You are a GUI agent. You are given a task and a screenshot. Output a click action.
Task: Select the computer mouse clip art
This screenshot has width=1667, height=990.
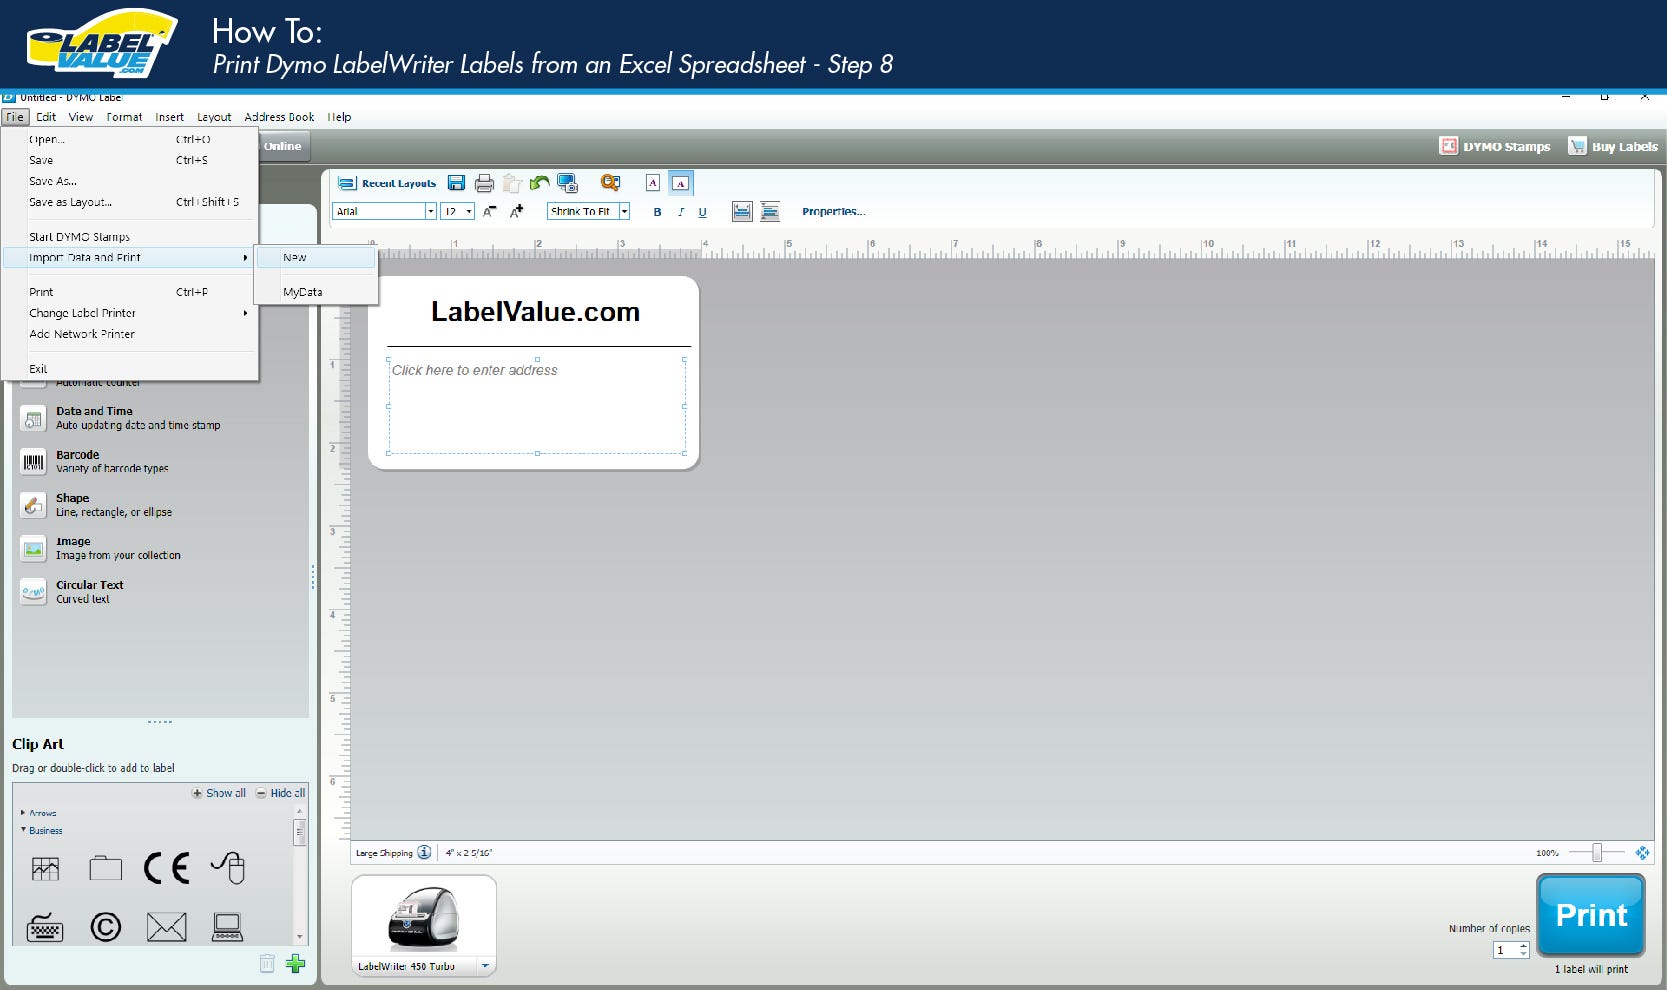click(229, 868)
